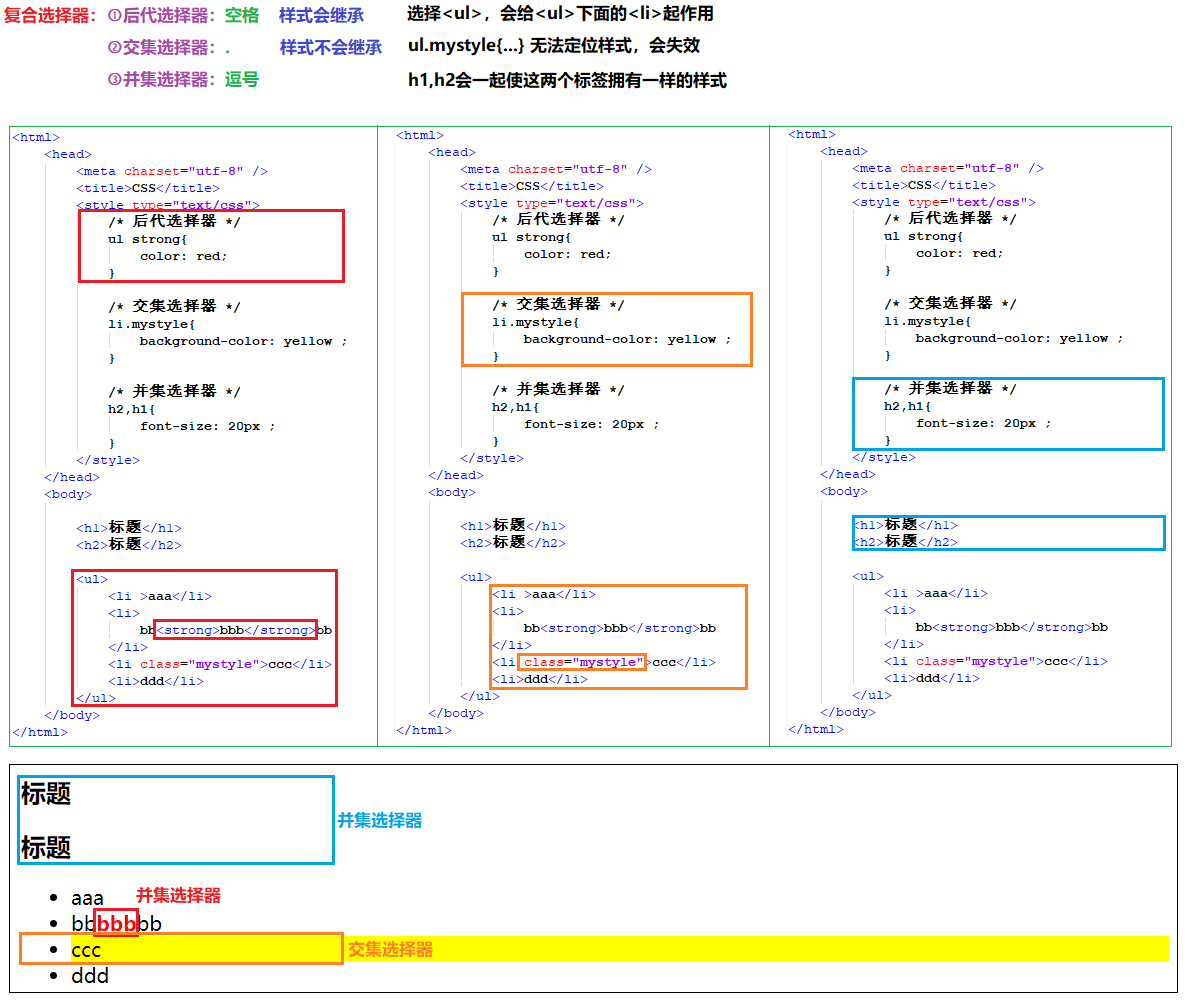
Task: Select the green "逗号" text
Action: point(241,80)
